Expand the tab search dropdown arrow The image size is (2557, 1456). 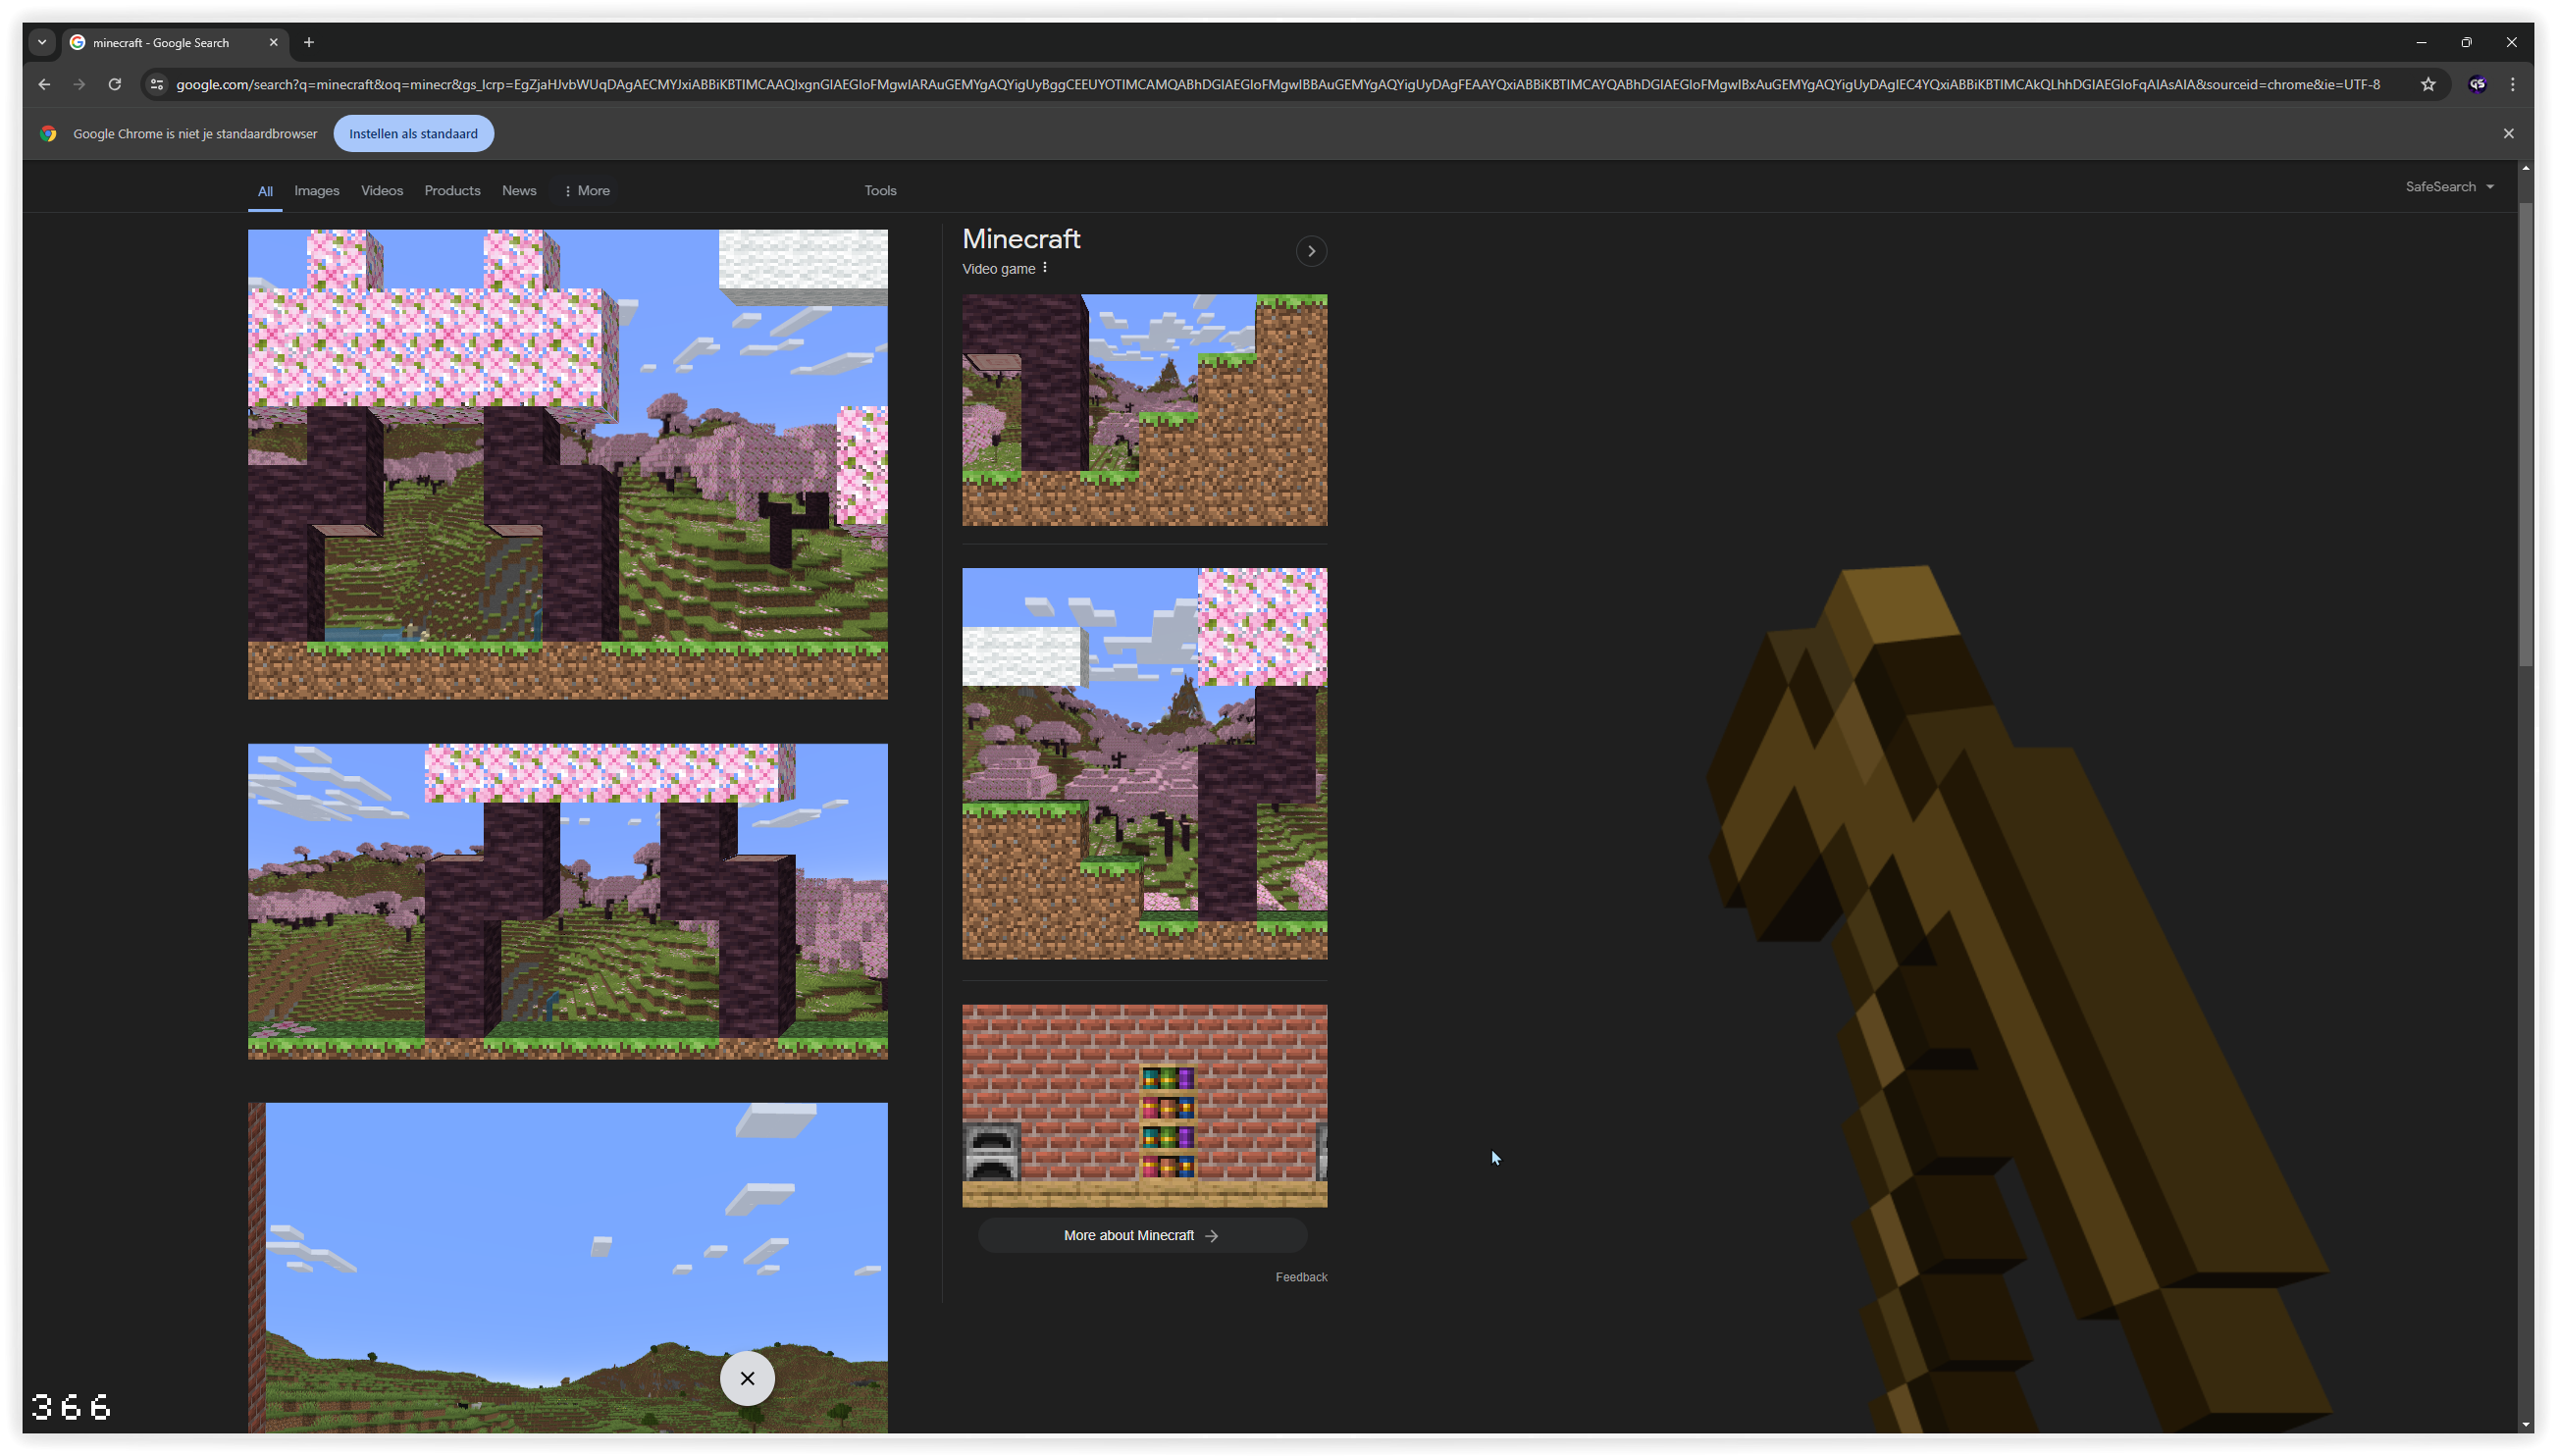42,42
